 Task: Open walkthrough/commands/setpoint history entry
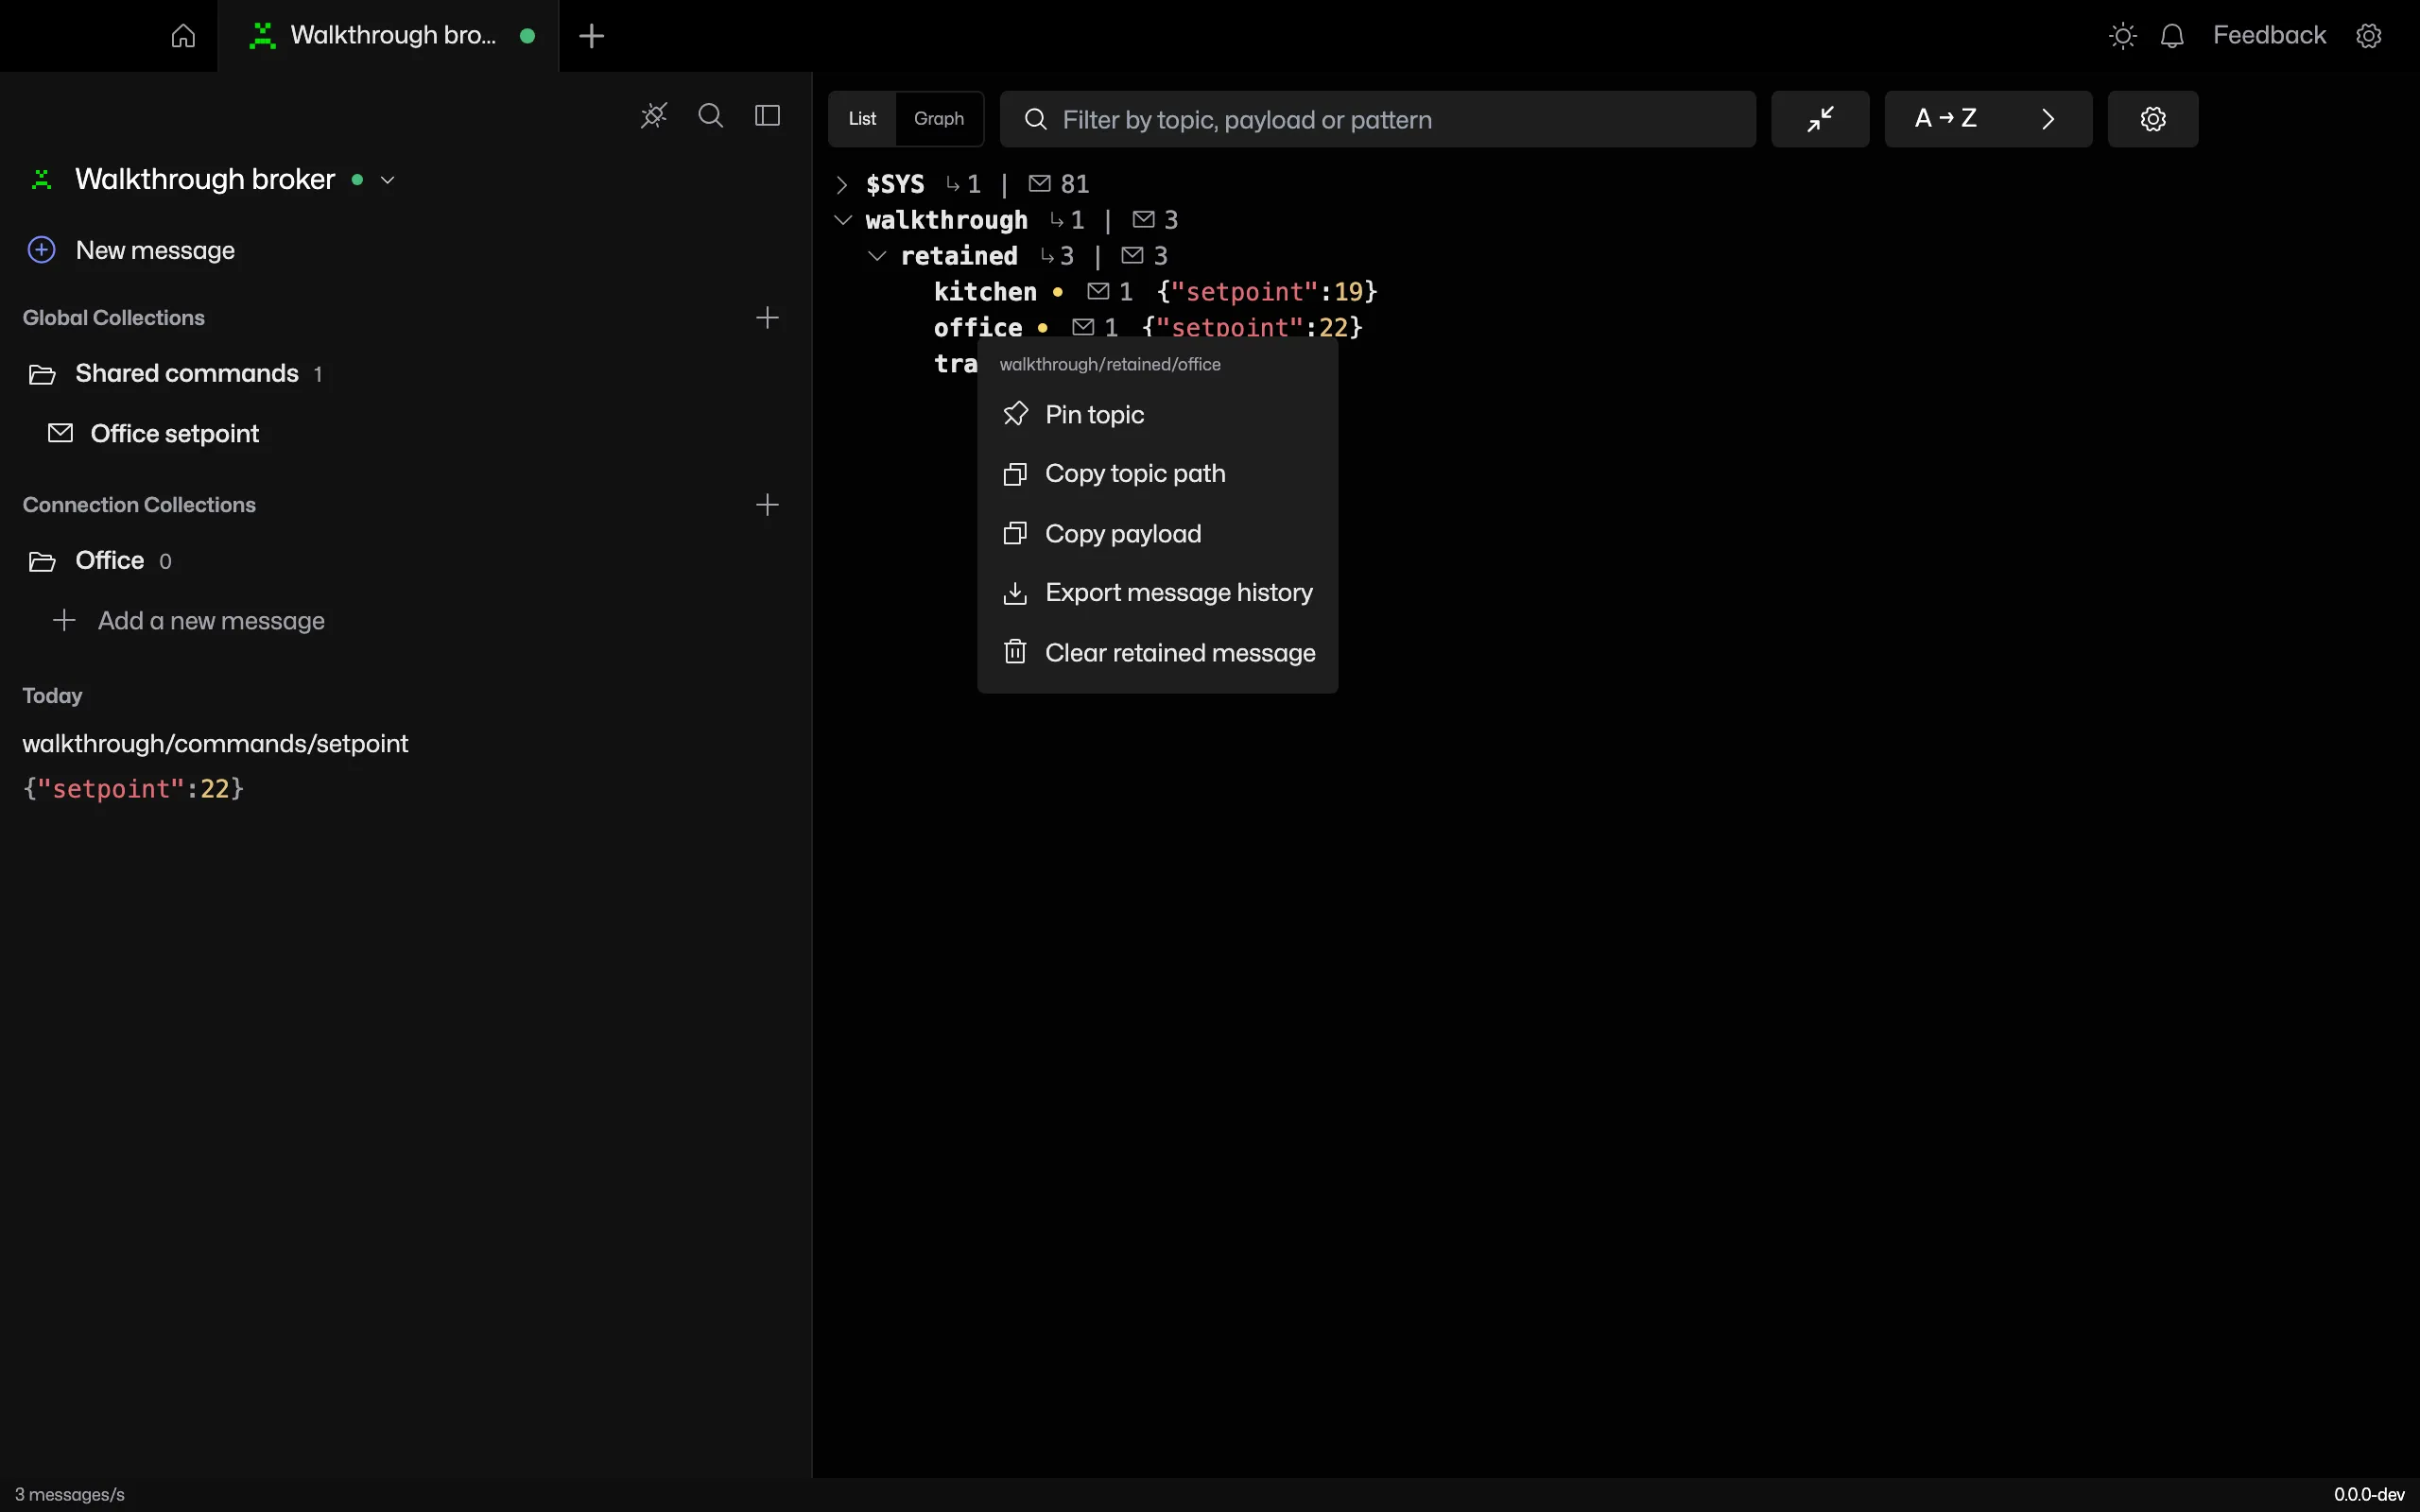click(215, 744)
